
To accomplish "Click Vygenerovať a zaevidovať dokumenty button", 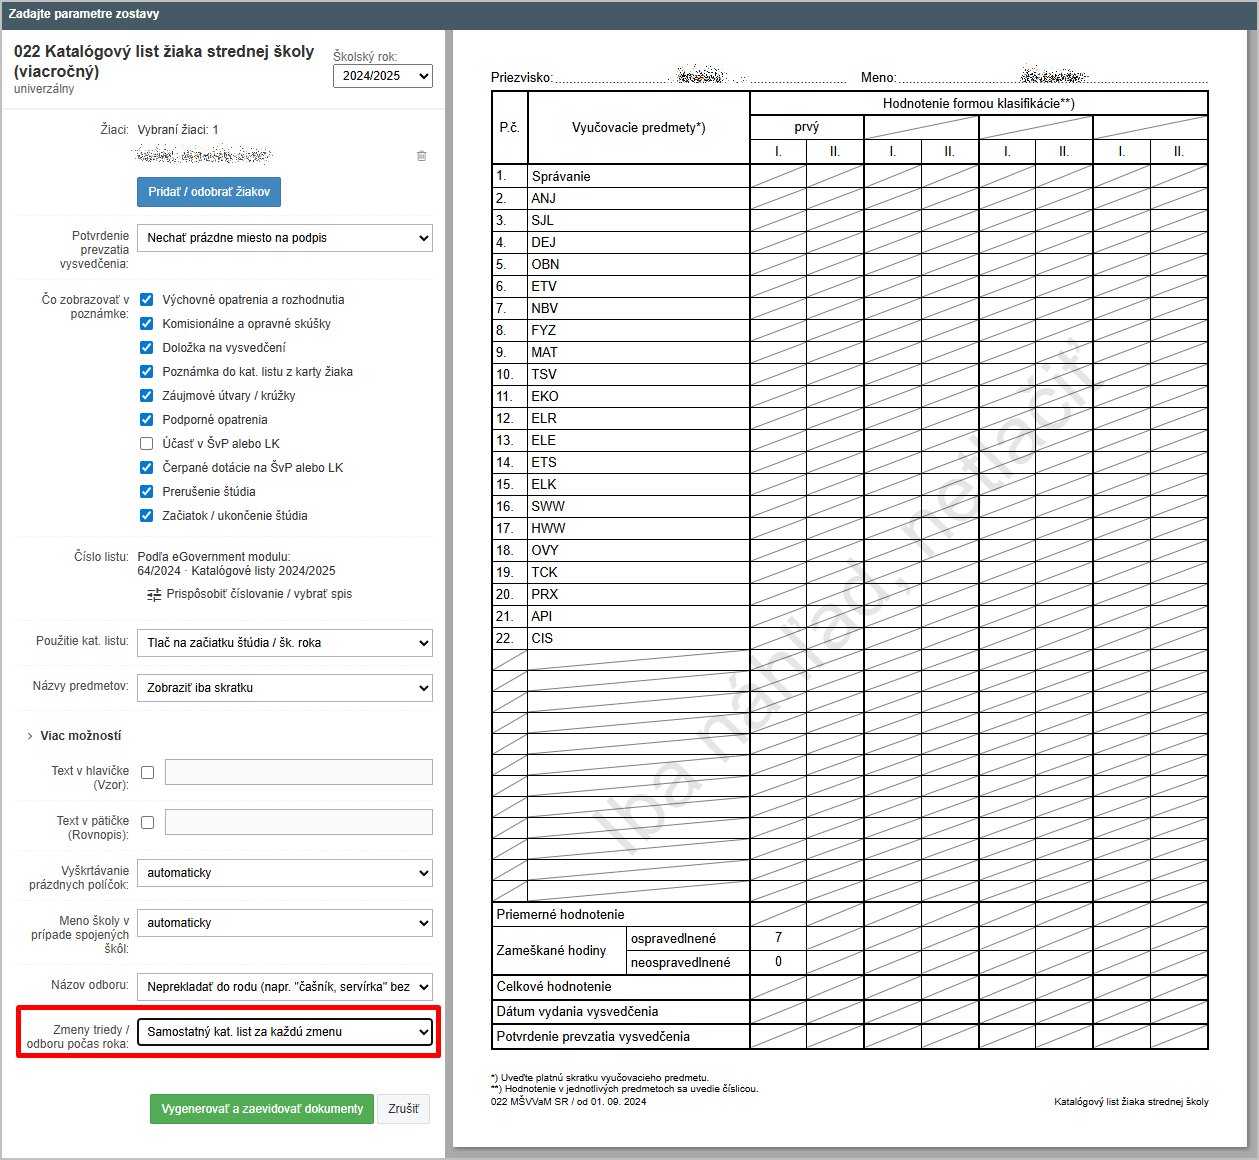I will pos(262,1109).
